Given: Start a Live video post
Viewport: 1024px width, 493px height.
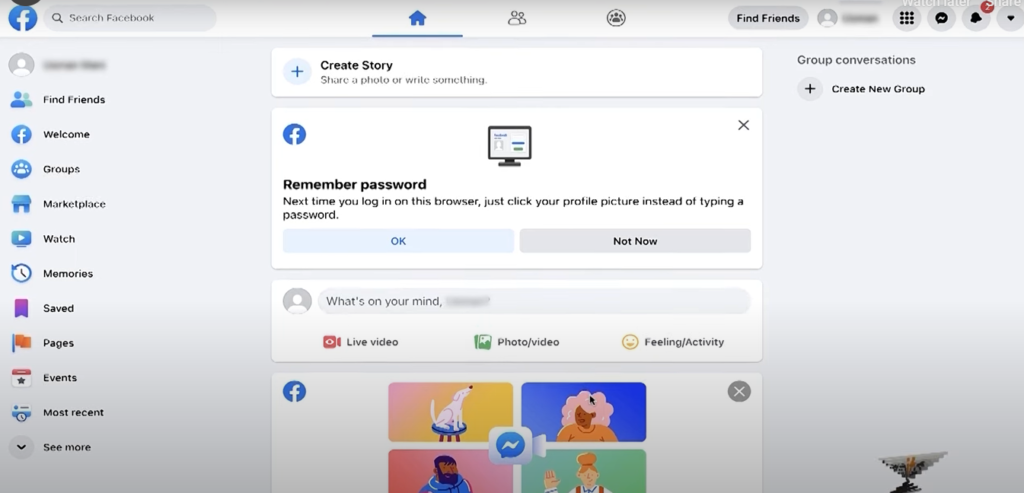Looking at the screenshot, I should point(360,342).
